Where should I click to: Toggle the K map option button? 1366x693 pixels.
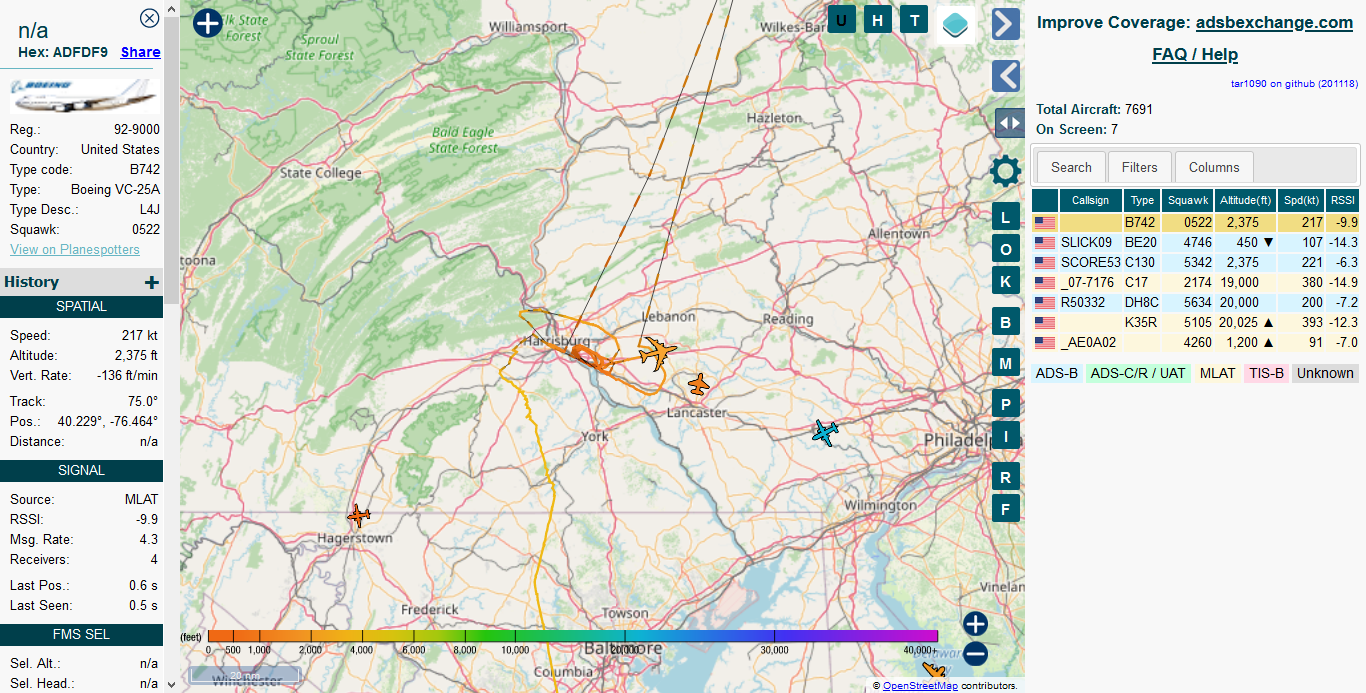point(1006,280)
